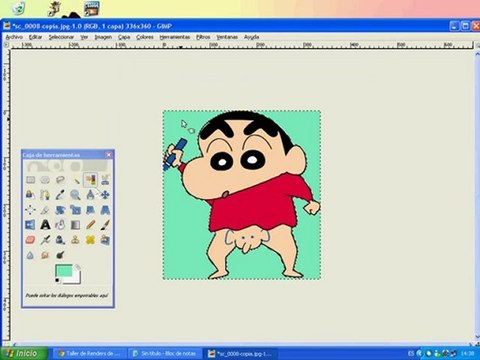Open the Ver menu
This screenshot has height=360, width=480.
(84, 37)
